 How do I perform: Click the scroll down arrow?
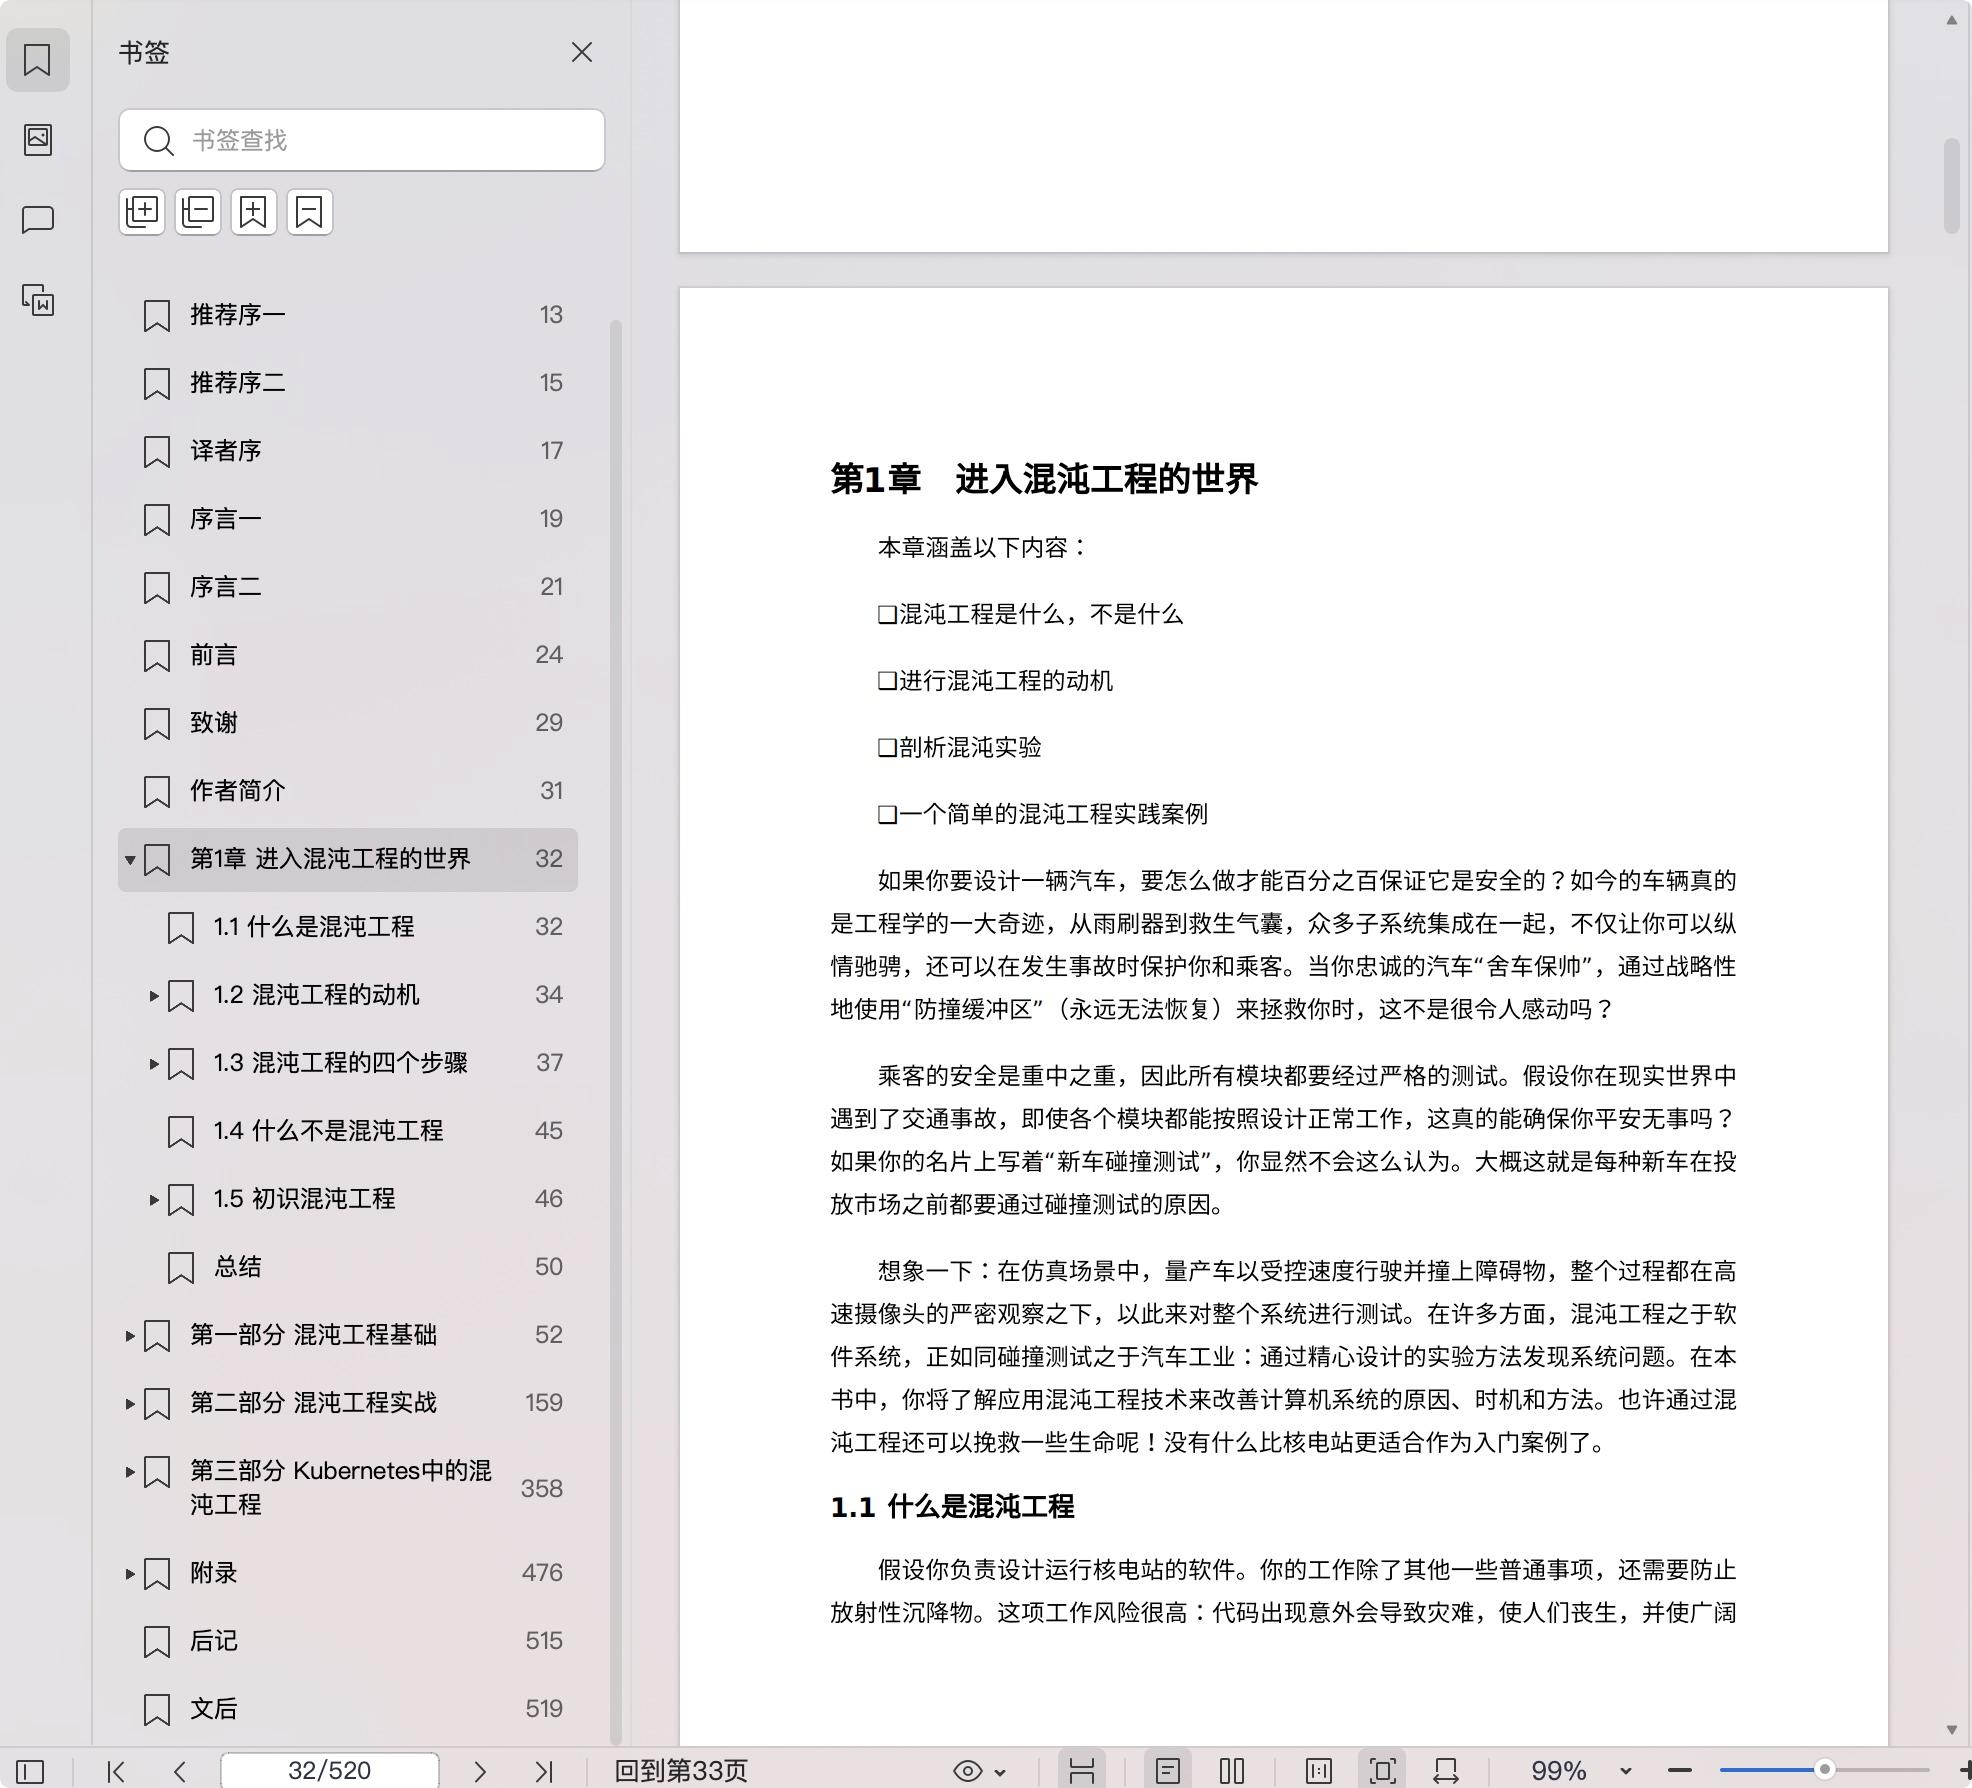[x=1951, y=1729]
